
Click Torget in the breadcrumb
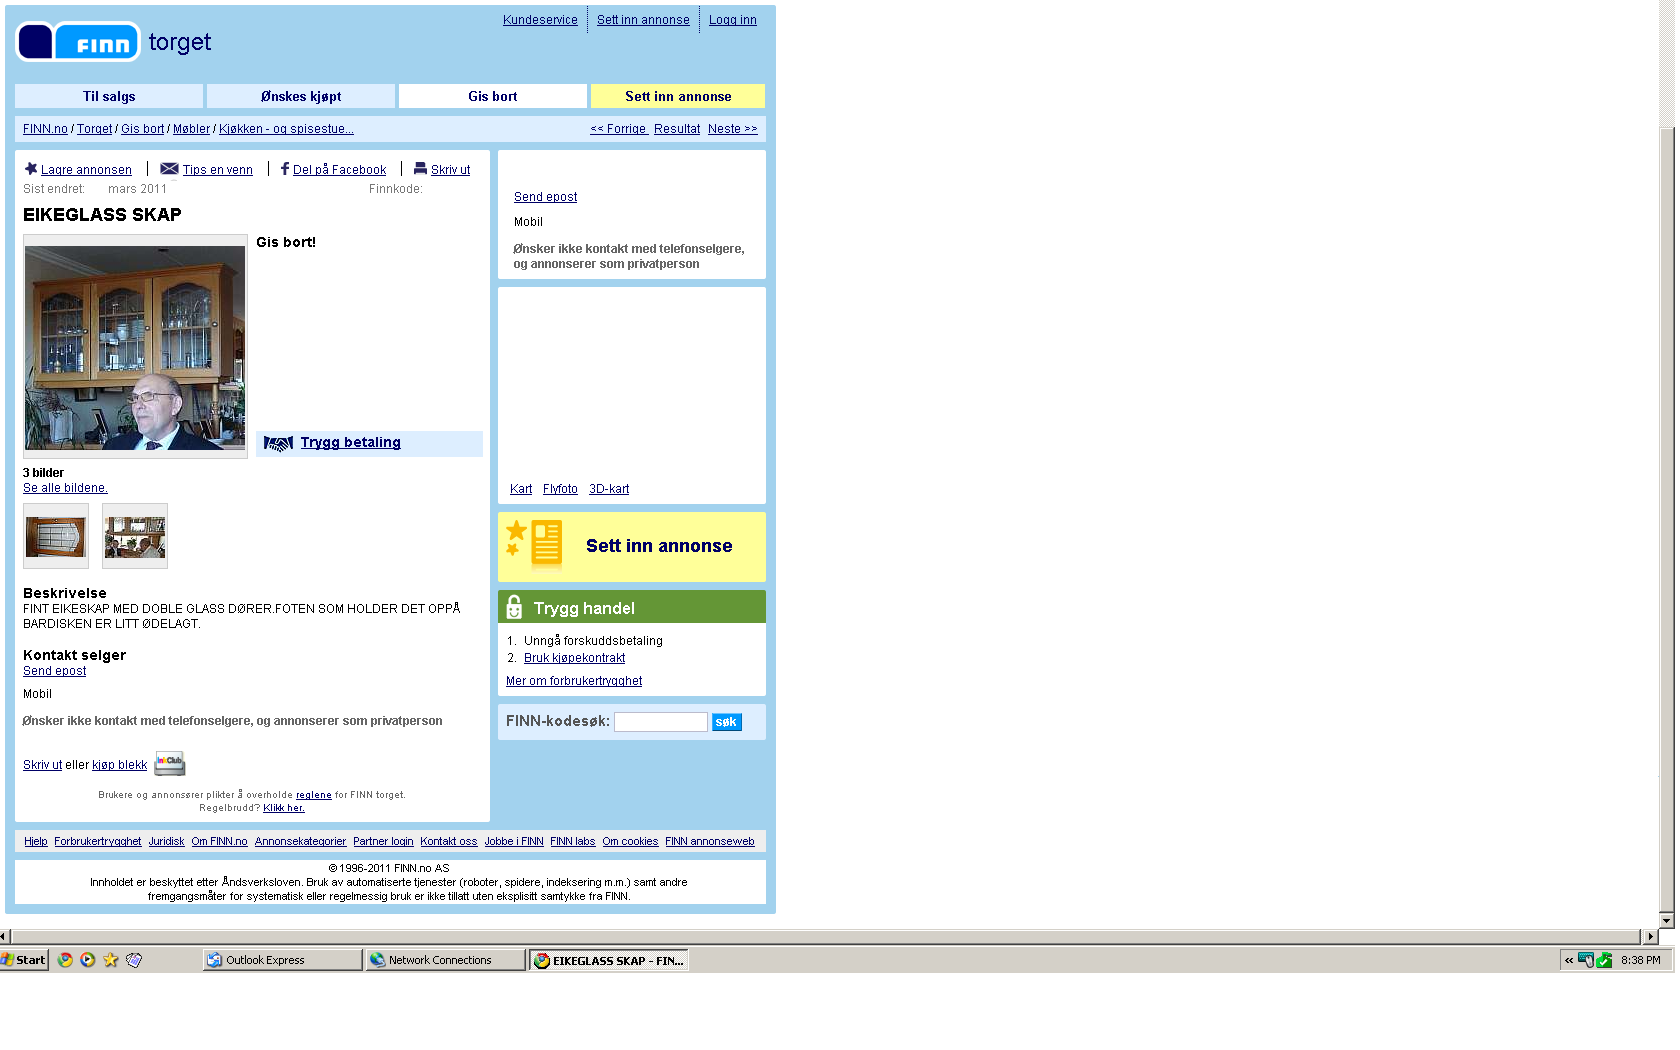pos(94,129)
